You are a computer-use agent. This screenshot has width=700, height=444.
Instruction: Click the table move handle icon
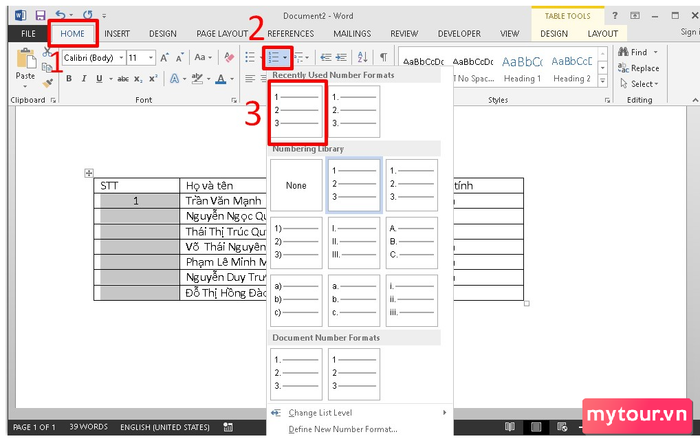tap(89, 173)
